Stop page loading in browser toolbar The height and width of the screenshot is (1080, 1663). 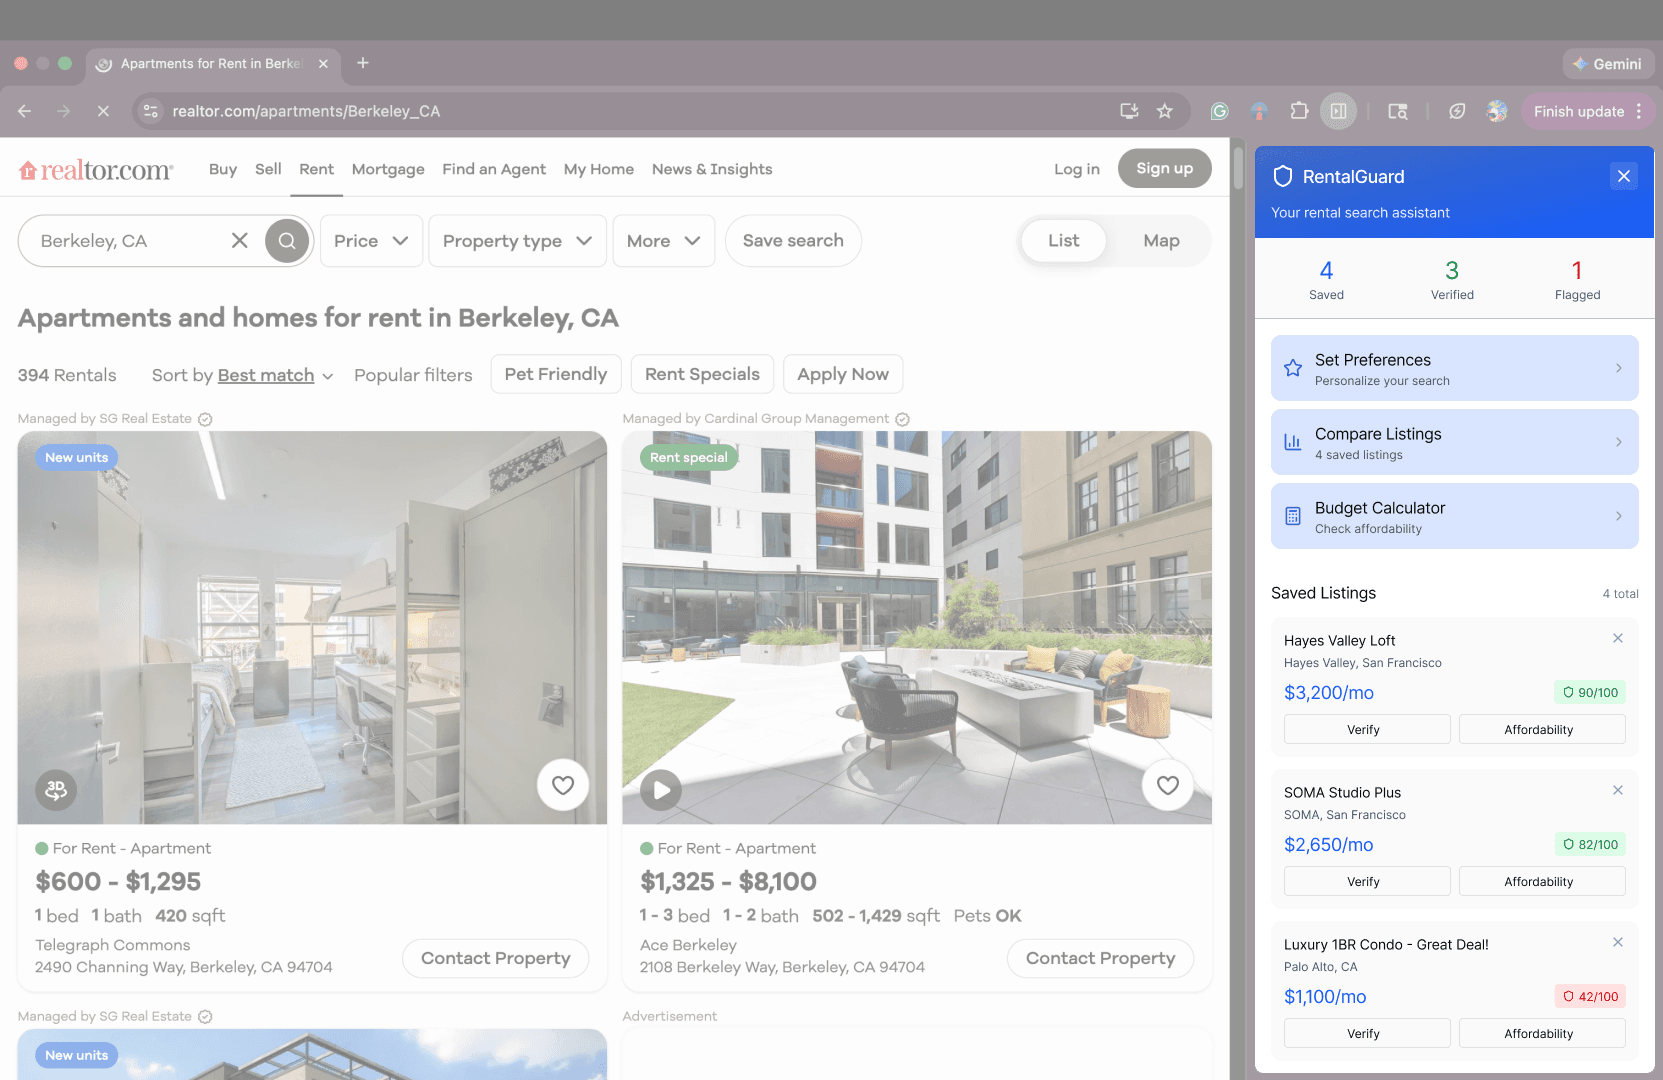point(103,111)
